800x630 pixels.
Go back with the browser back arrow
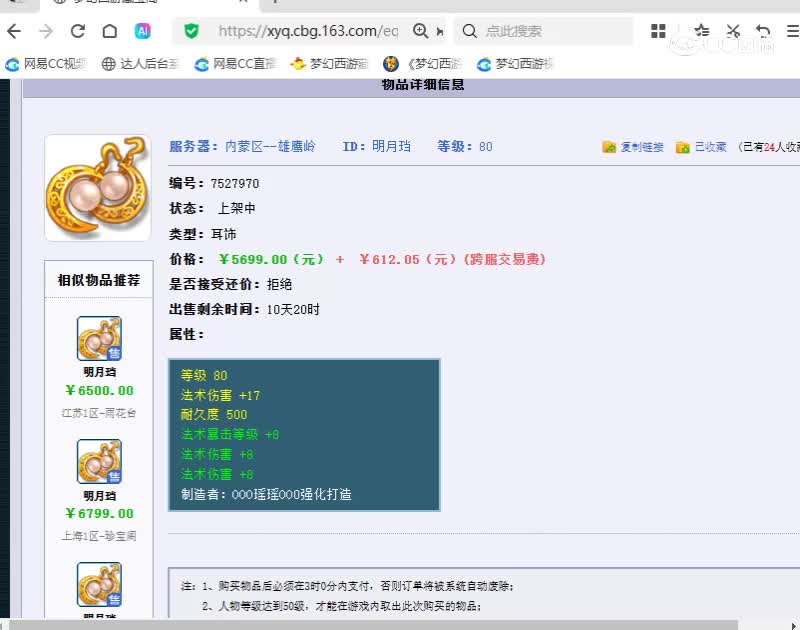14,32
